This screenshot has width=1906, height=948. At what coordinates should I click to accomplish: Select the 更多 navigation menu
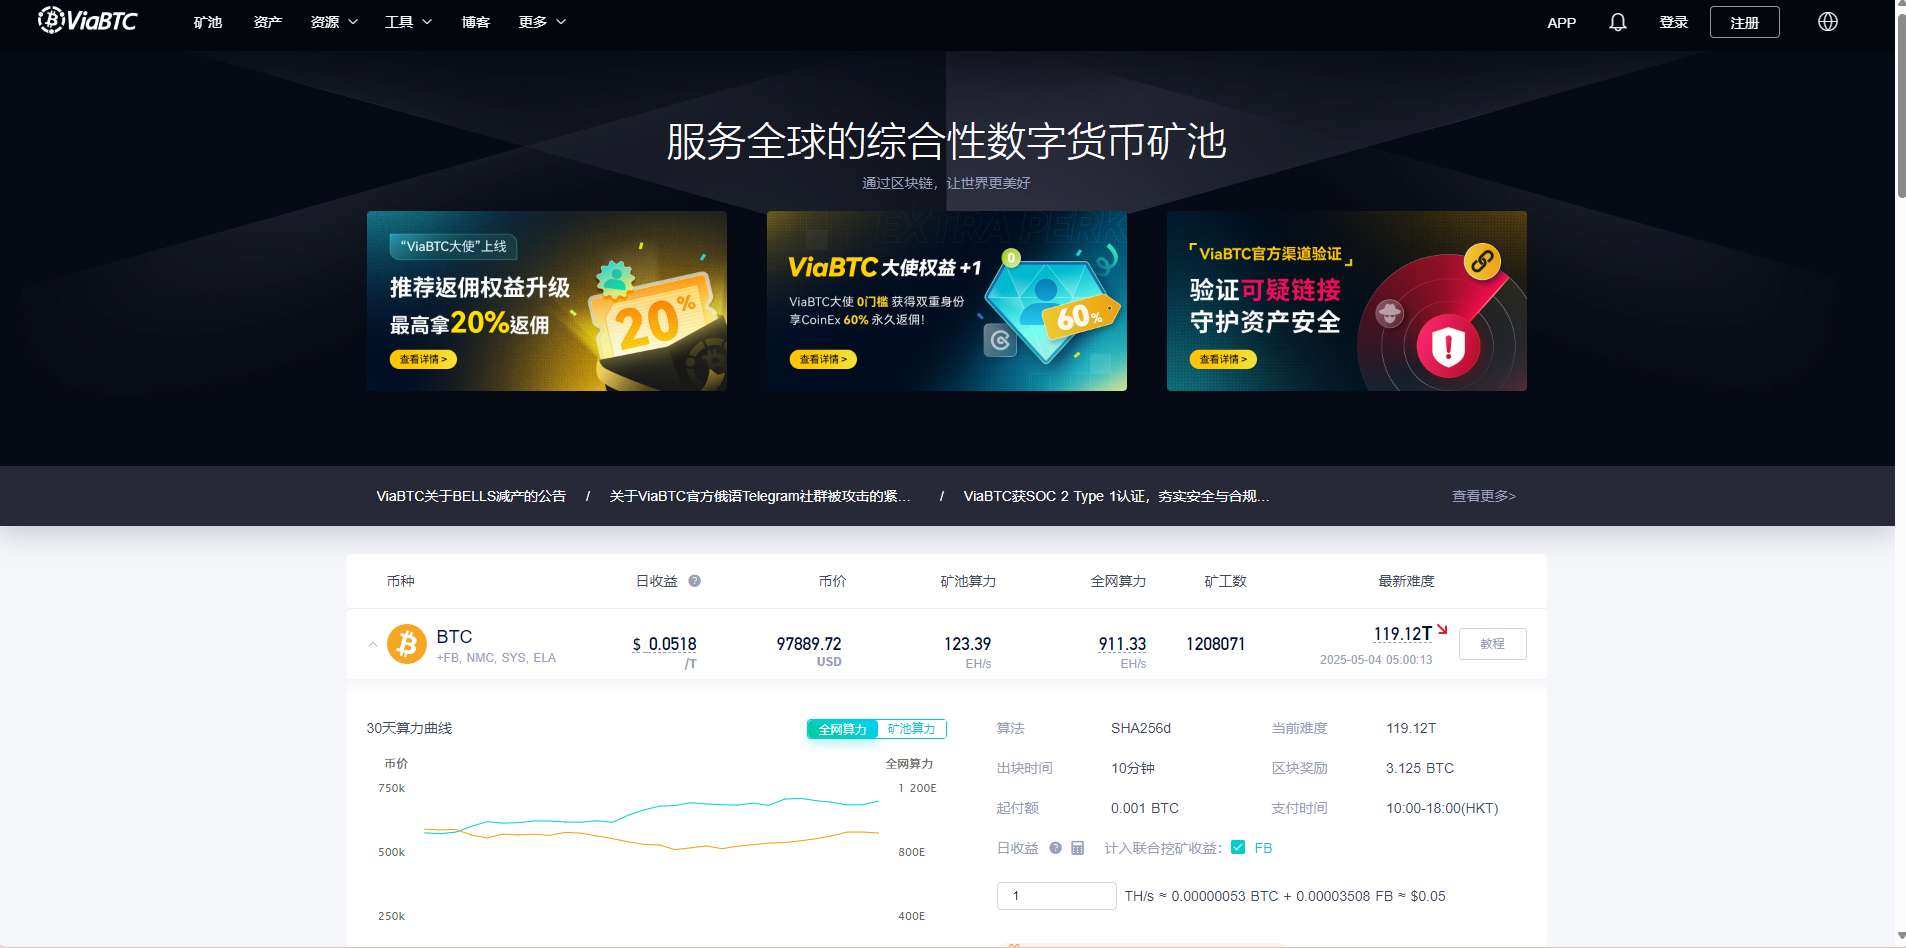click(x=540, y=21)
